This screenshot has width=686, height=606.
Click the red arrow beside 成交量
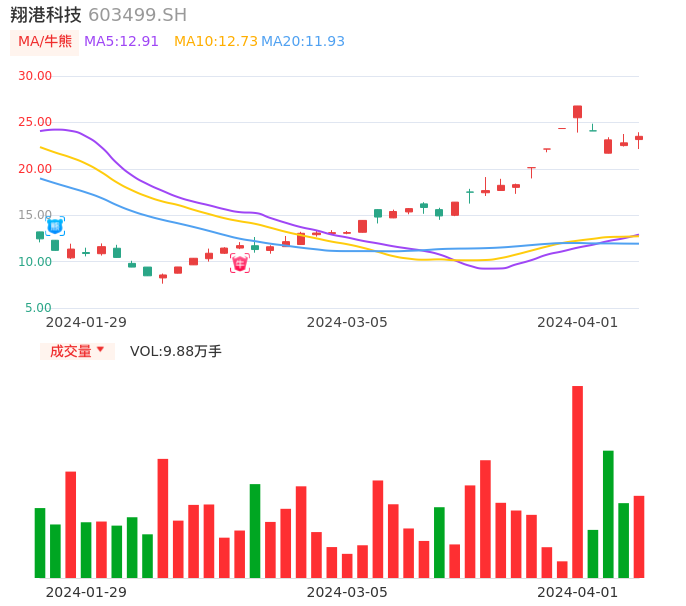pos(100,350)
